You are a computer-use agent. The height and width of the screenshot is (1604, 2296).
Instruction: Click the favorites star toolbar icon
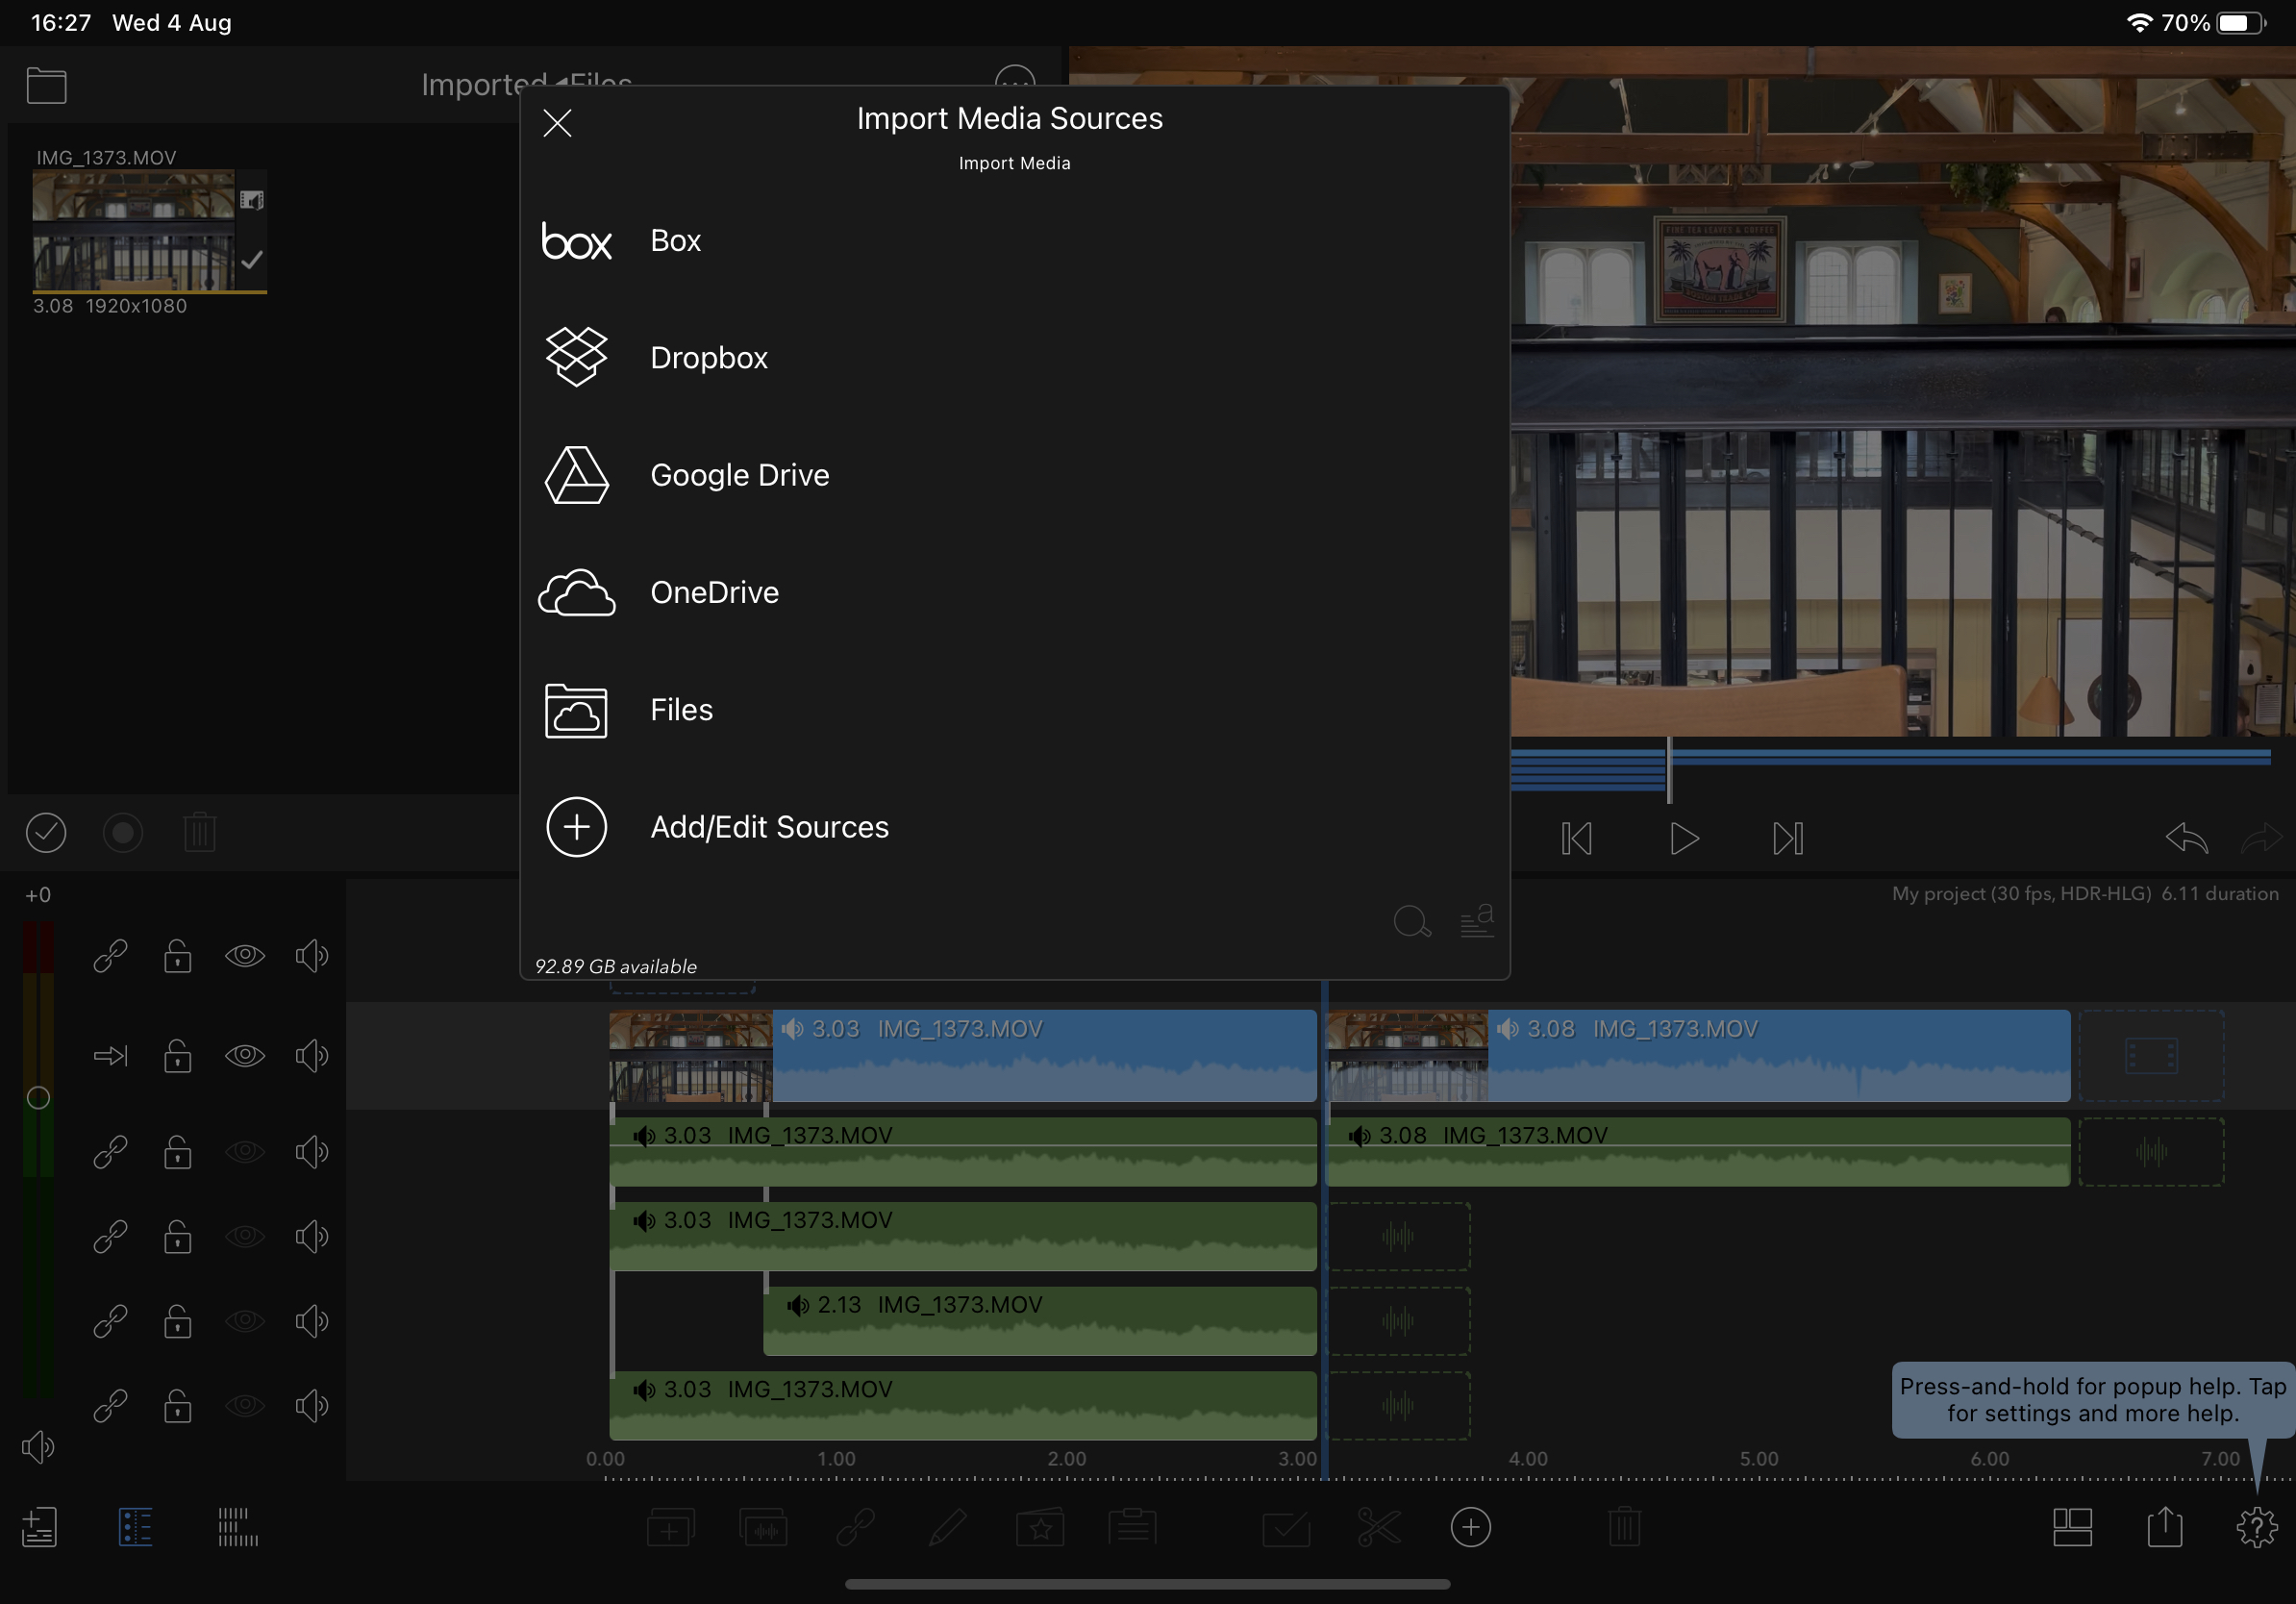[1040, 1527]
